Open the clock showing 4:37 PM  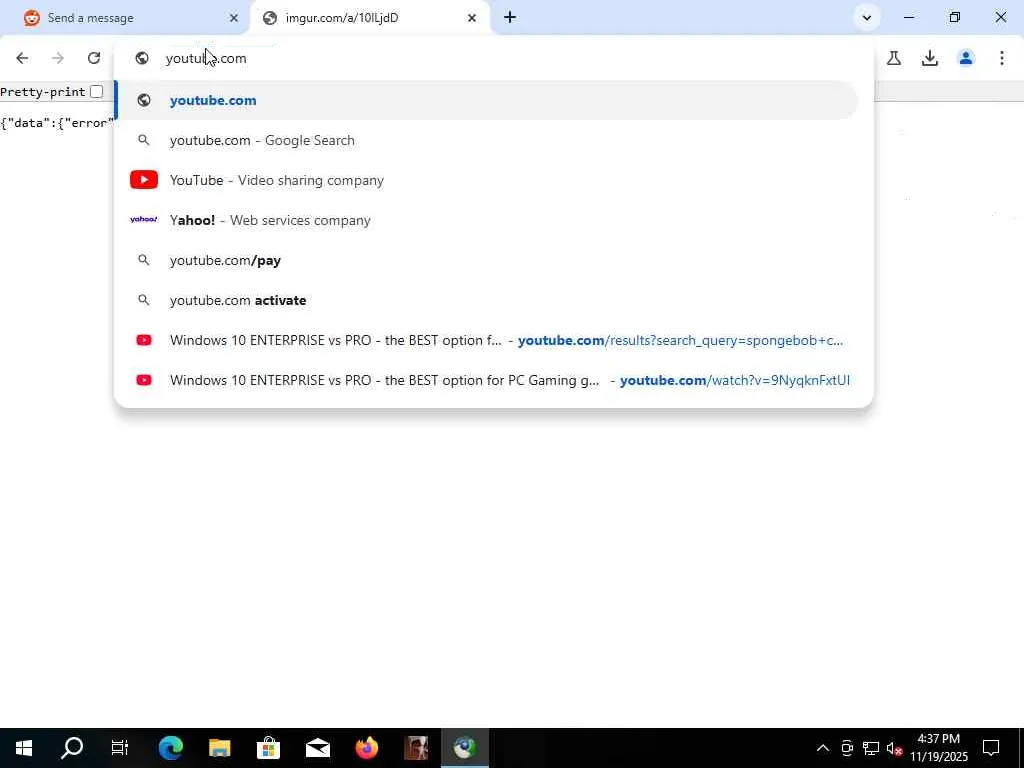point(938,748)
